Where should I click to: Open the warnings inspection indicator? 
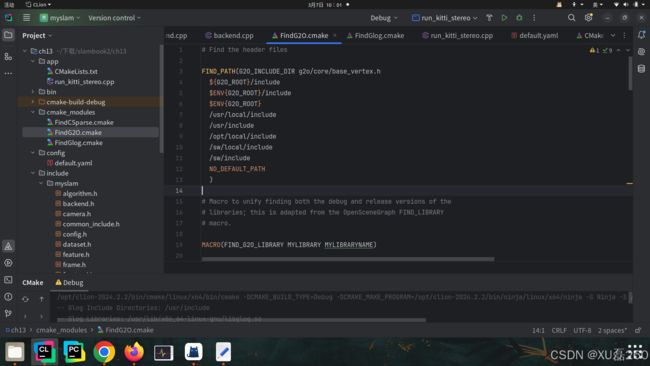[x=594, y=51]
